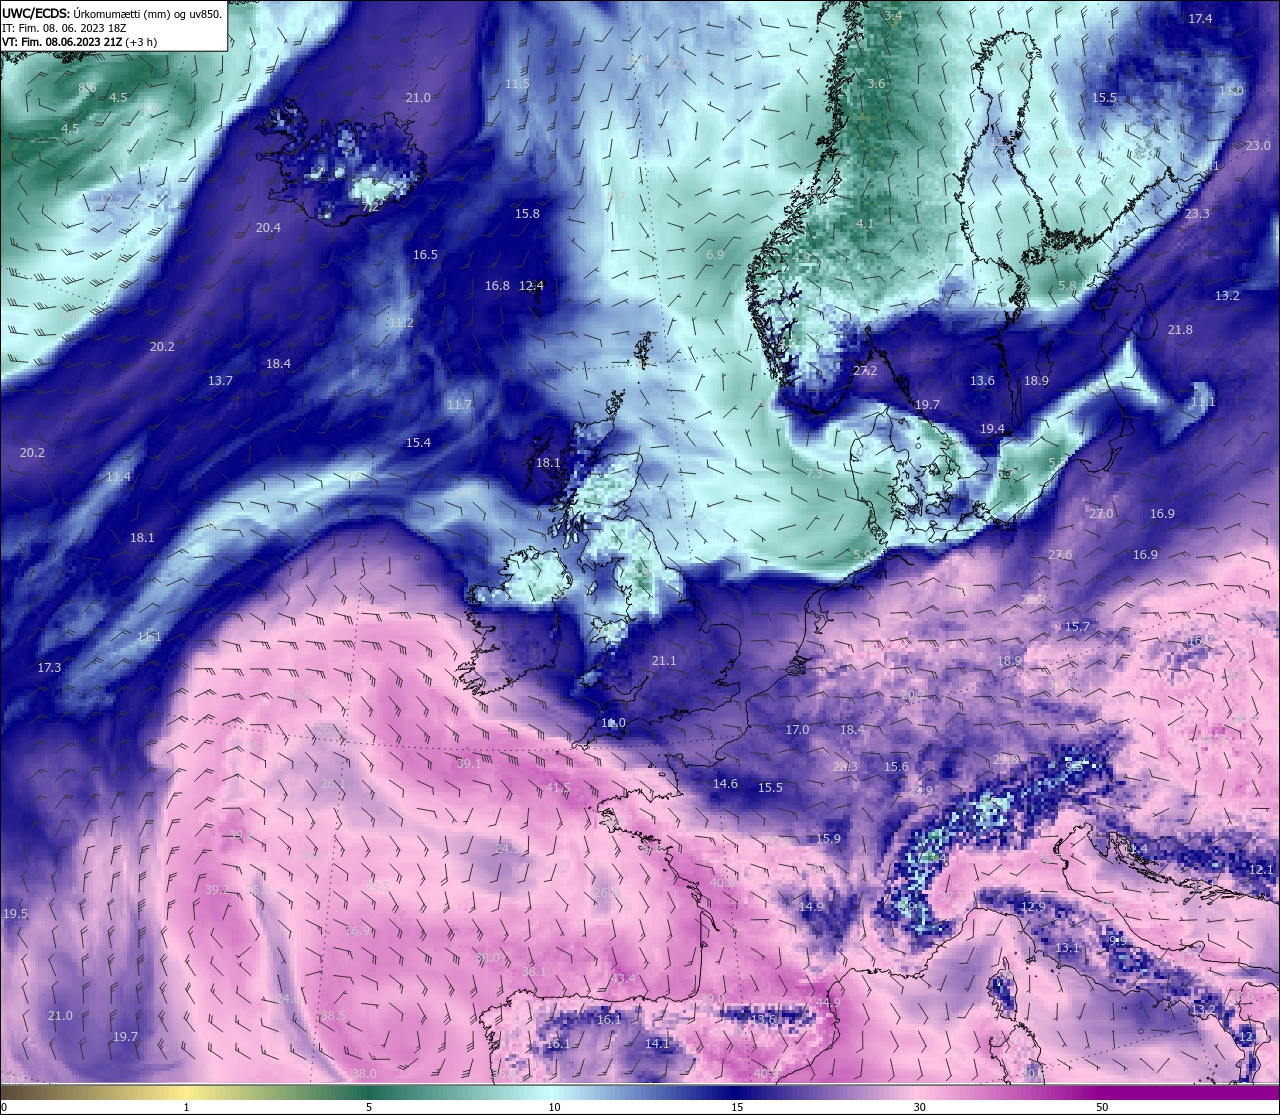1280x1115 pixels.
Task: Click the valid time 'VT: Fim. 08.06.2023 21Z (+3 h)'
Action: 79,42
